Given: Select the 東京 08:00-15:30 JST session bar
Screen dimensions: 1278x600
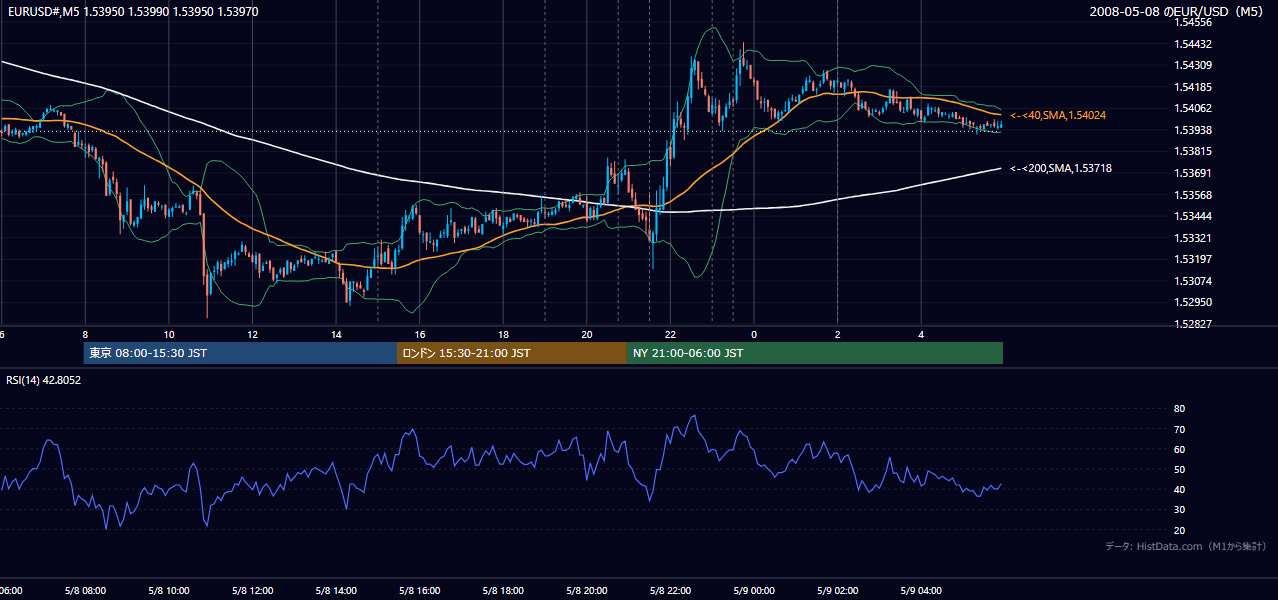Looking at the screenshot, I should 241,353.
